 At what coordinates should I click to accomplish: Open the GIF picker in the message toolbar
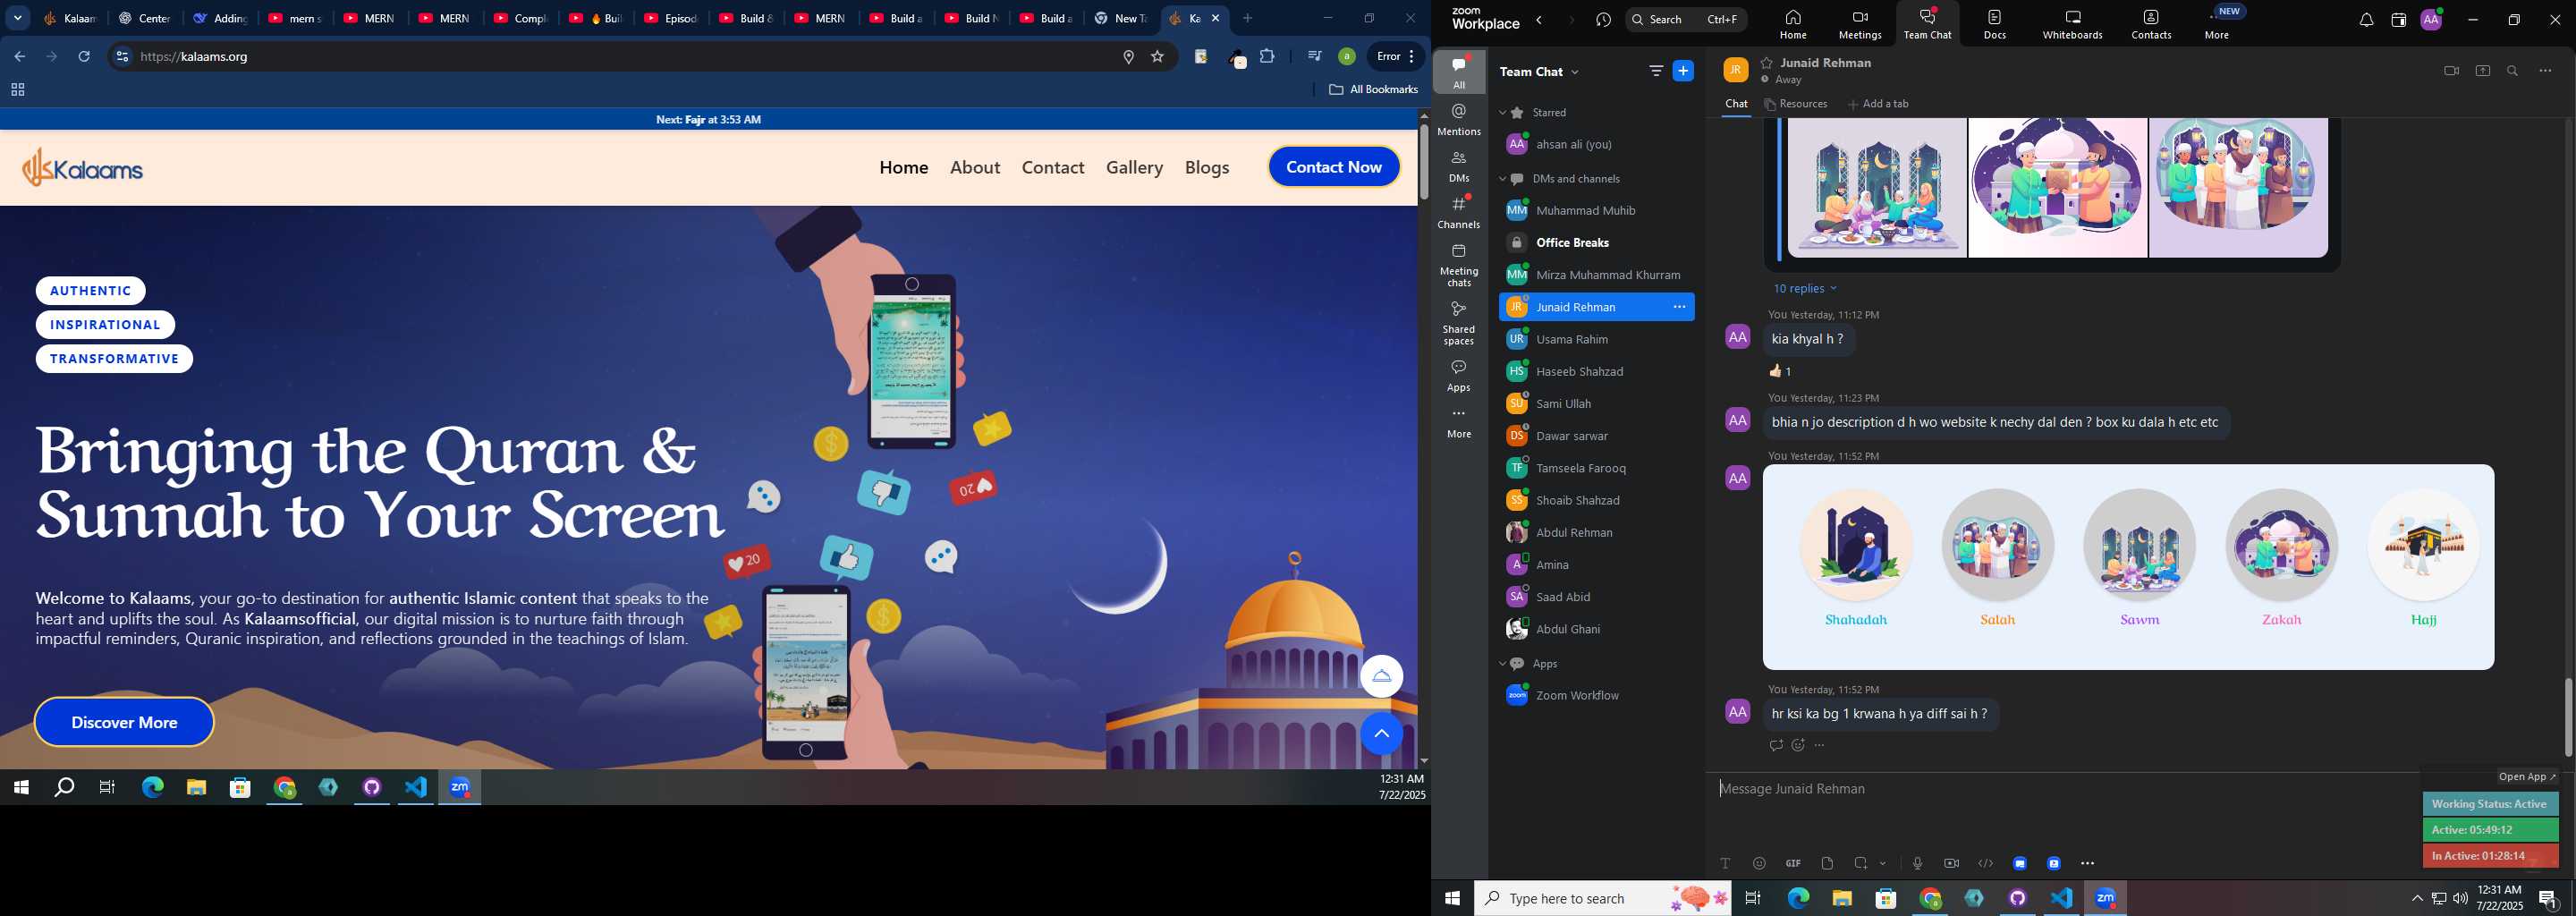(1793, 863)
